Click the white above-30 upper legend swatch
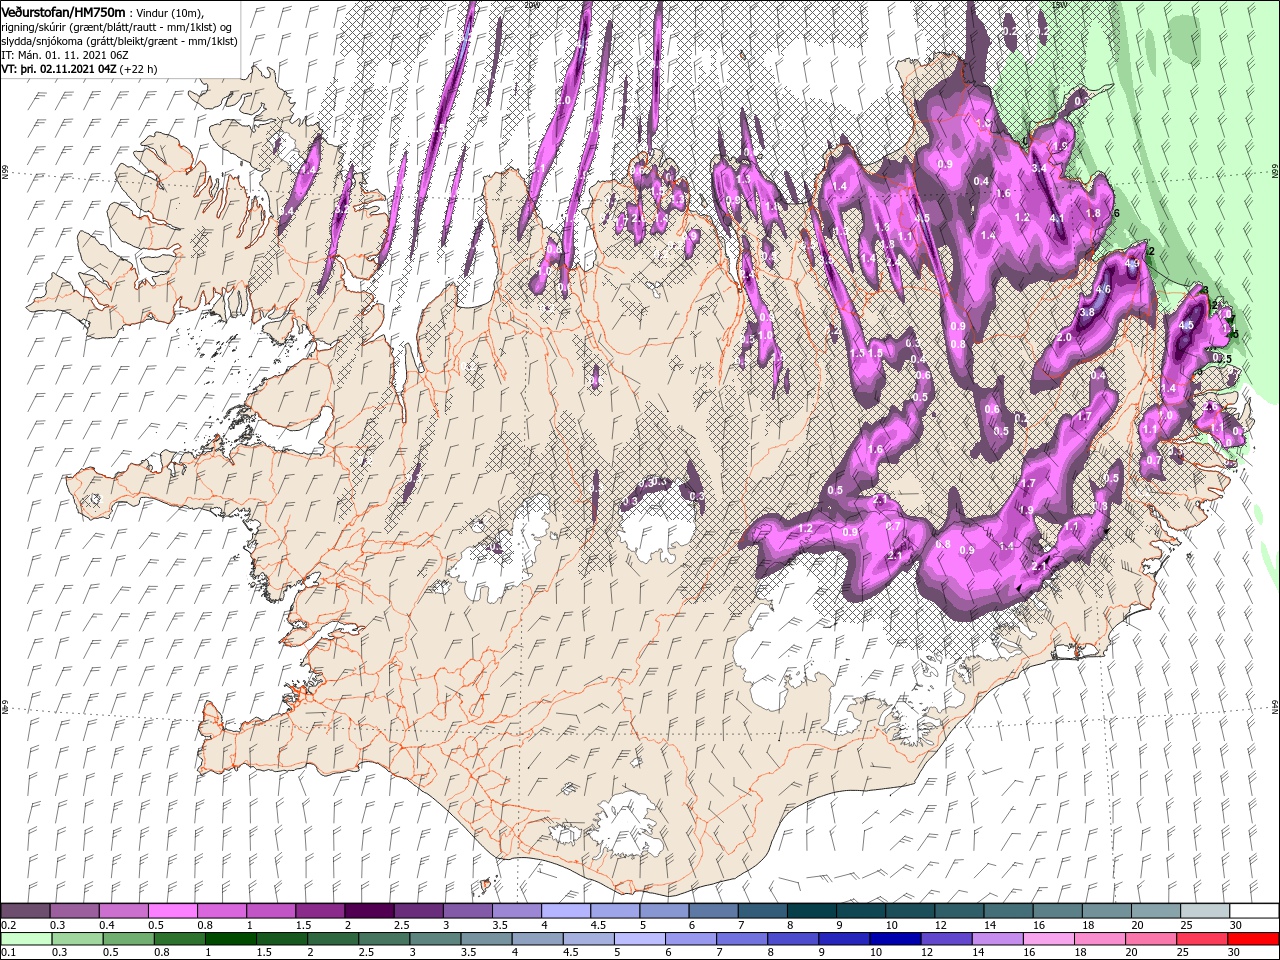The height and width of the screenshot is (960, 1280). [1254, 910]
